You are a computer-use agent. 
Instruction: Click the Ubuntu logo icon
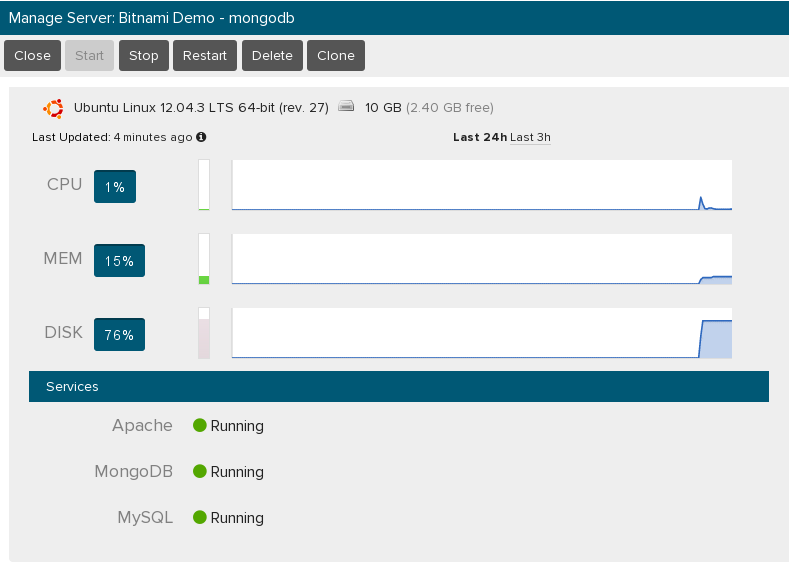(x=53, y=108)
